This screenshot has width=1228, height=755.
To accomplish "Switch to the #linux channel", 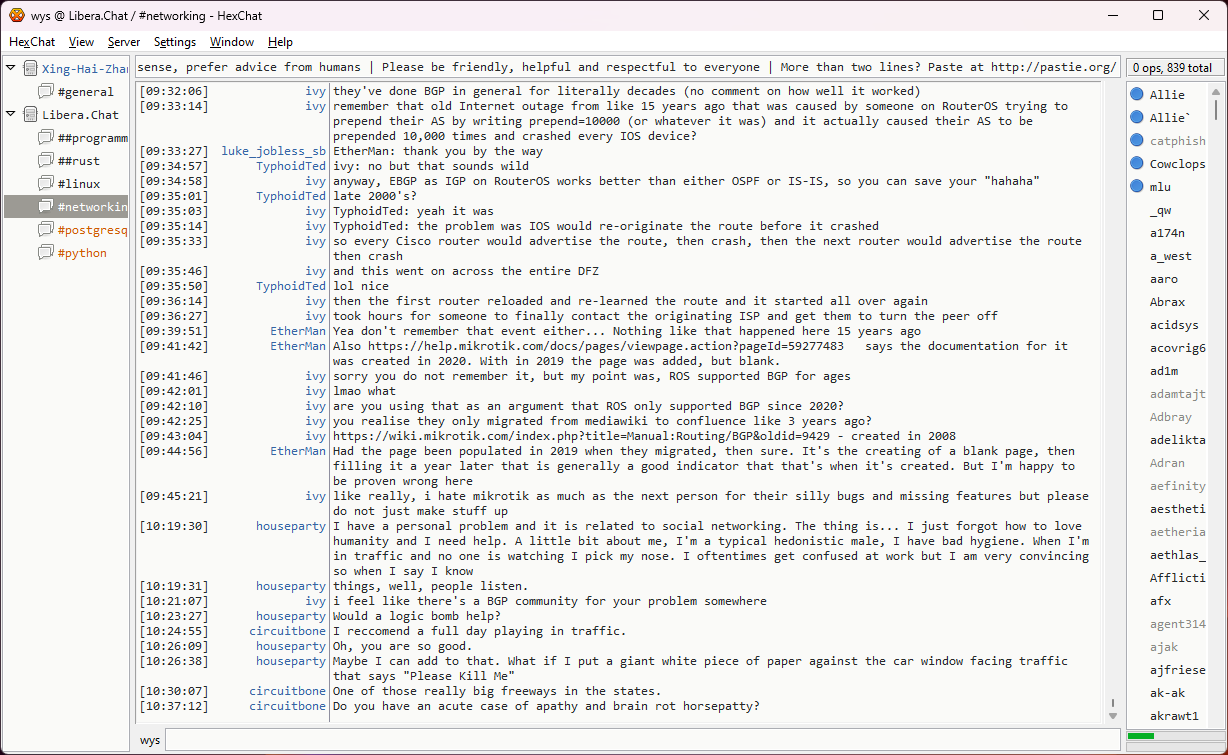I will (78, 184).
